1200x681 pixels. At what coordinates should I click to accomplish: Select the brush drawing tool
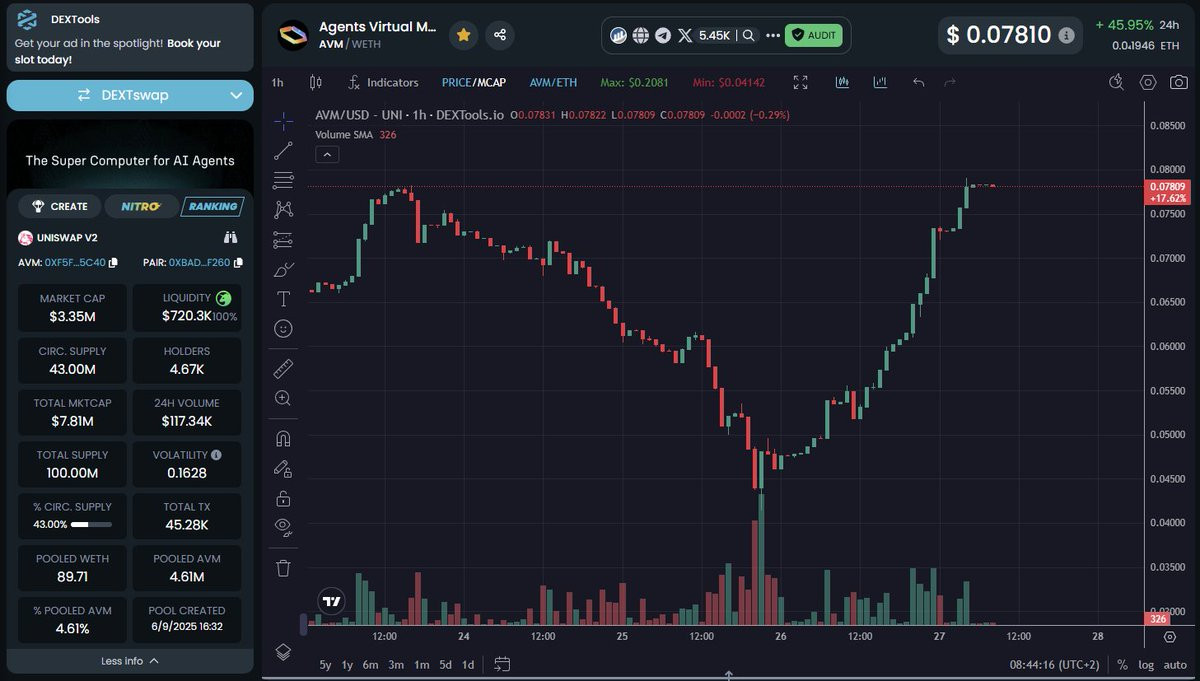(x=283, y=269)
